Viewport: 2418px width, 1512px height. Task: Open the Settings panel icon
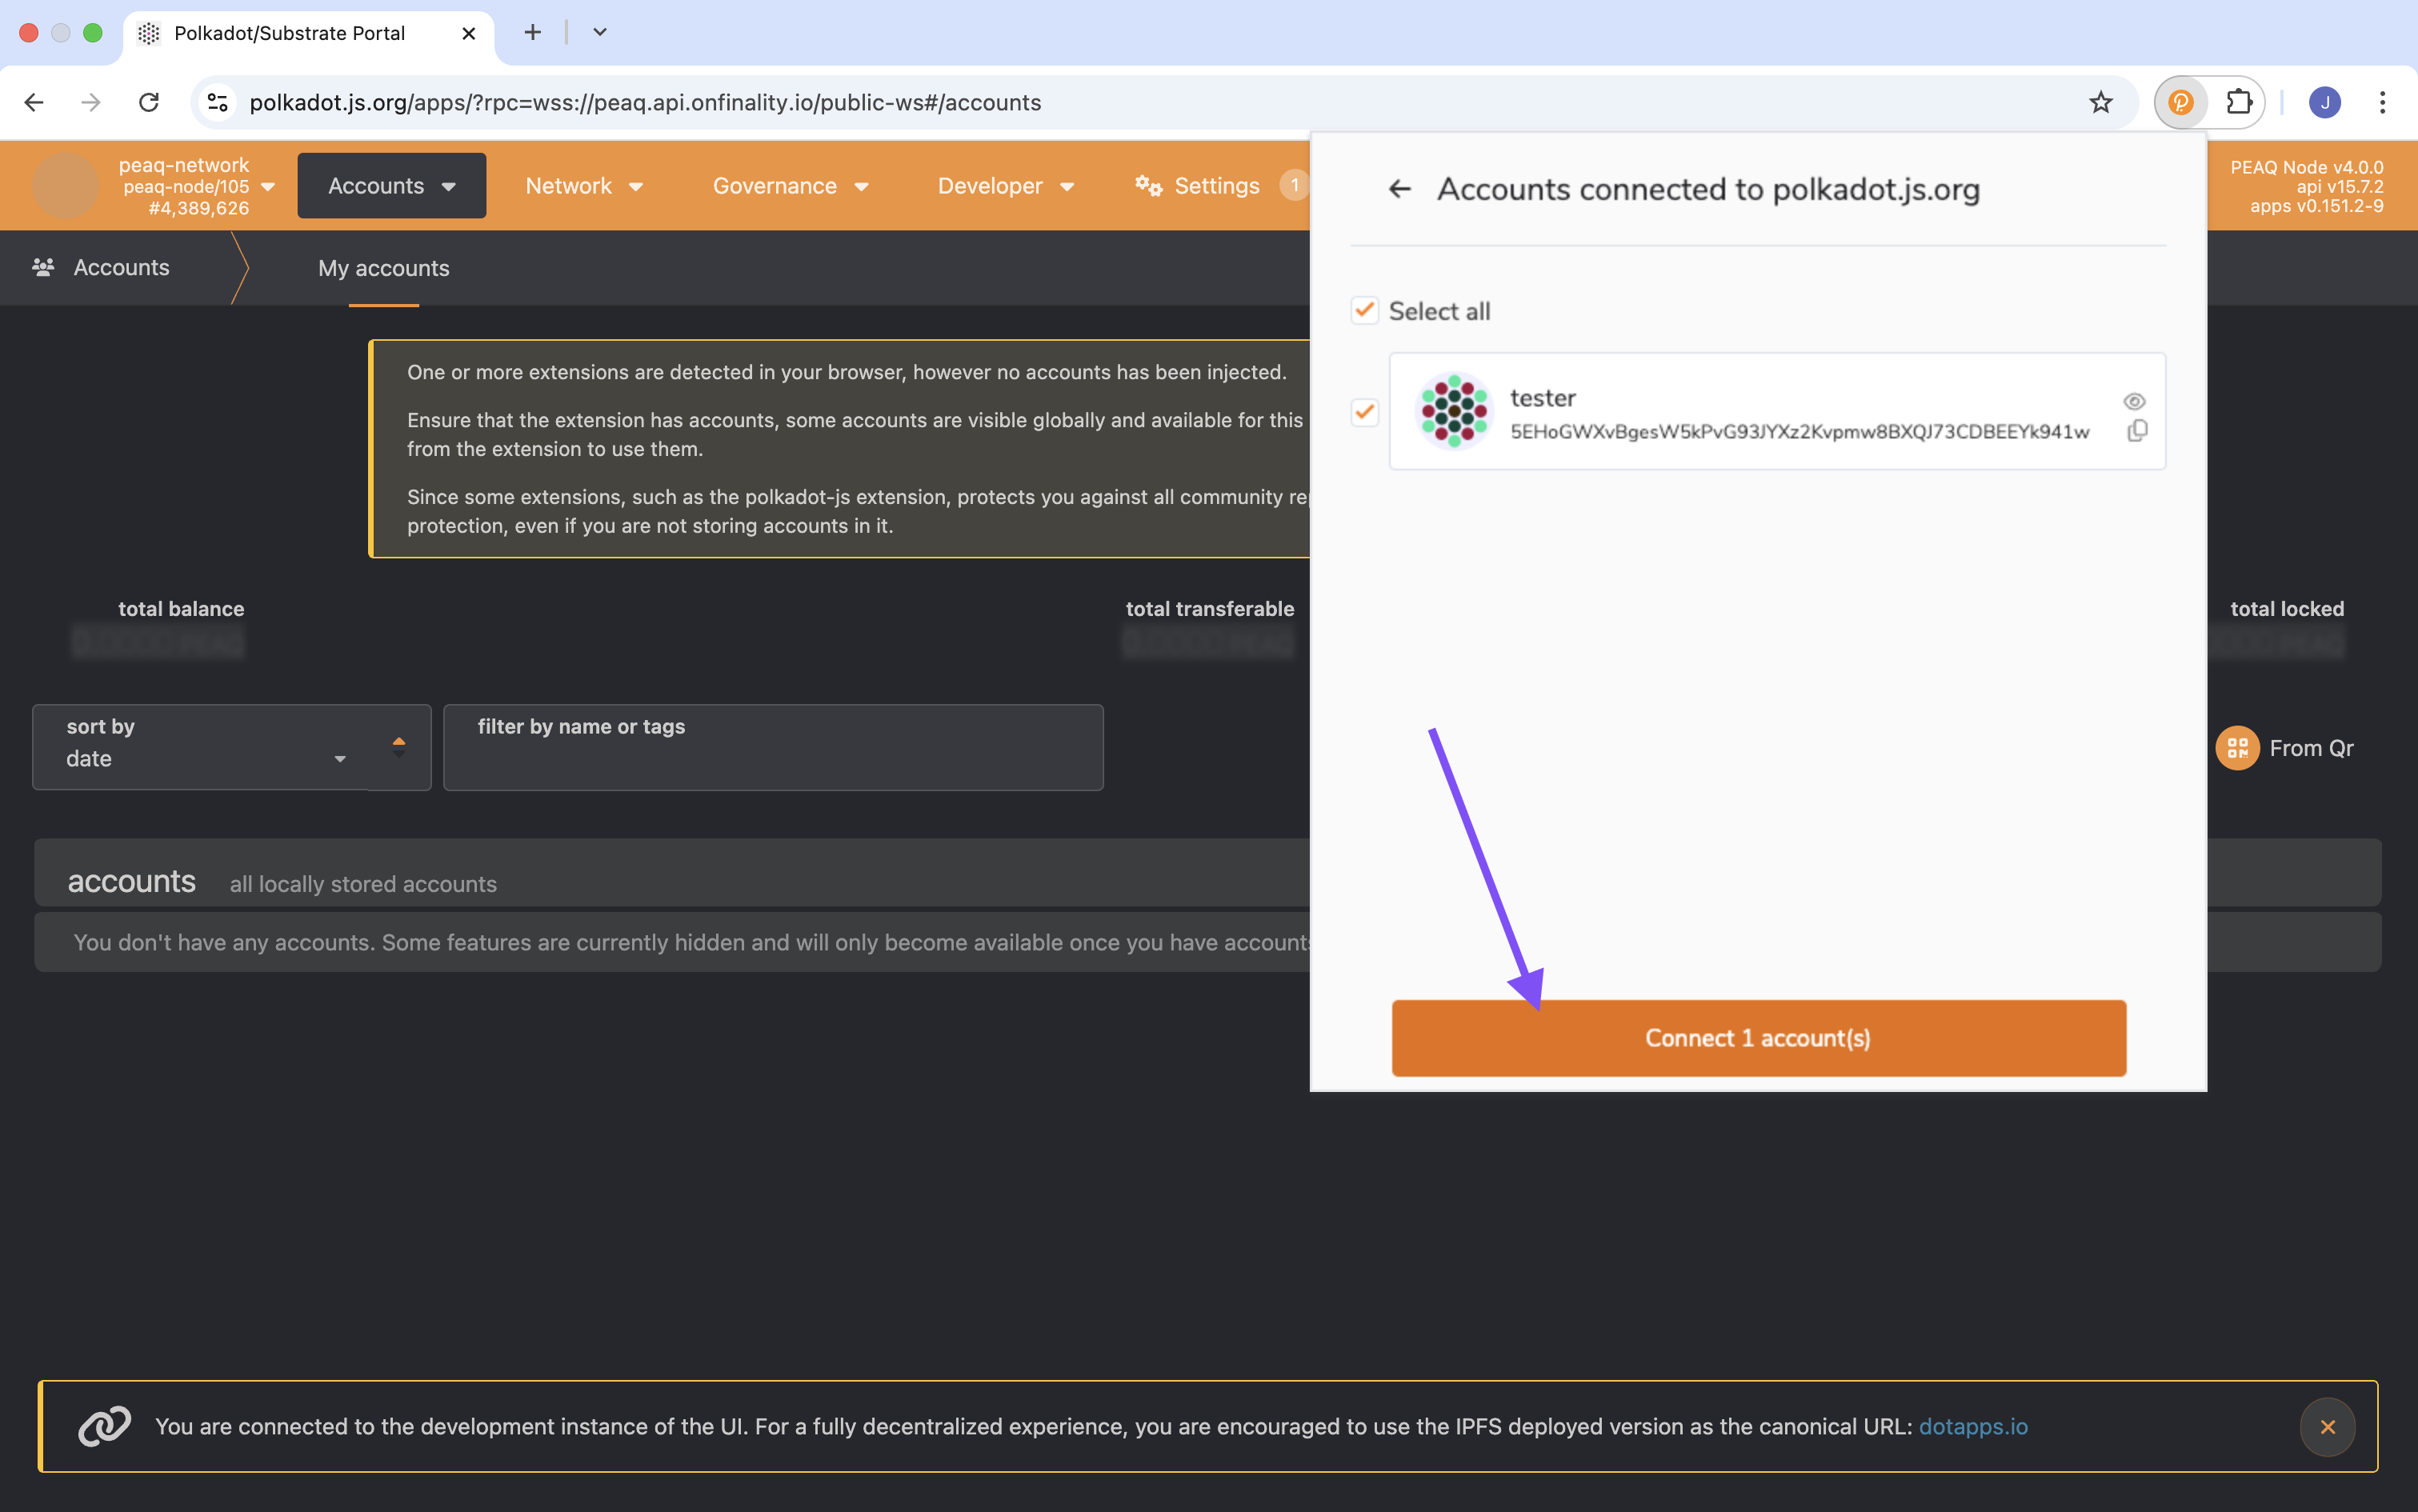point(1147,185)
